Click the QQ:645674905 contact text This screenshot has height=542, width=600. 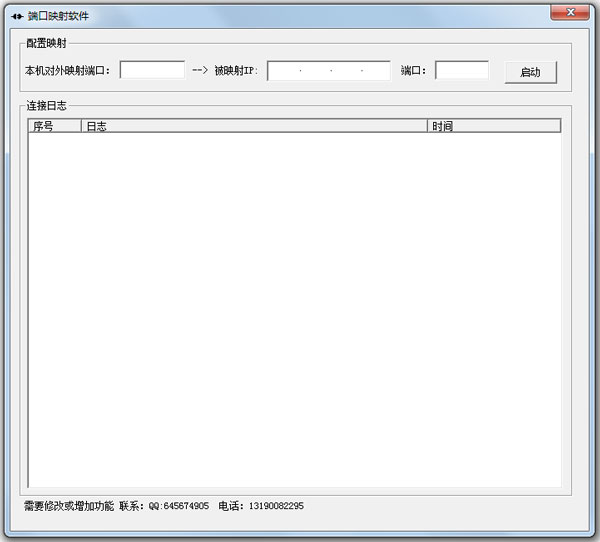coord(178,506)
